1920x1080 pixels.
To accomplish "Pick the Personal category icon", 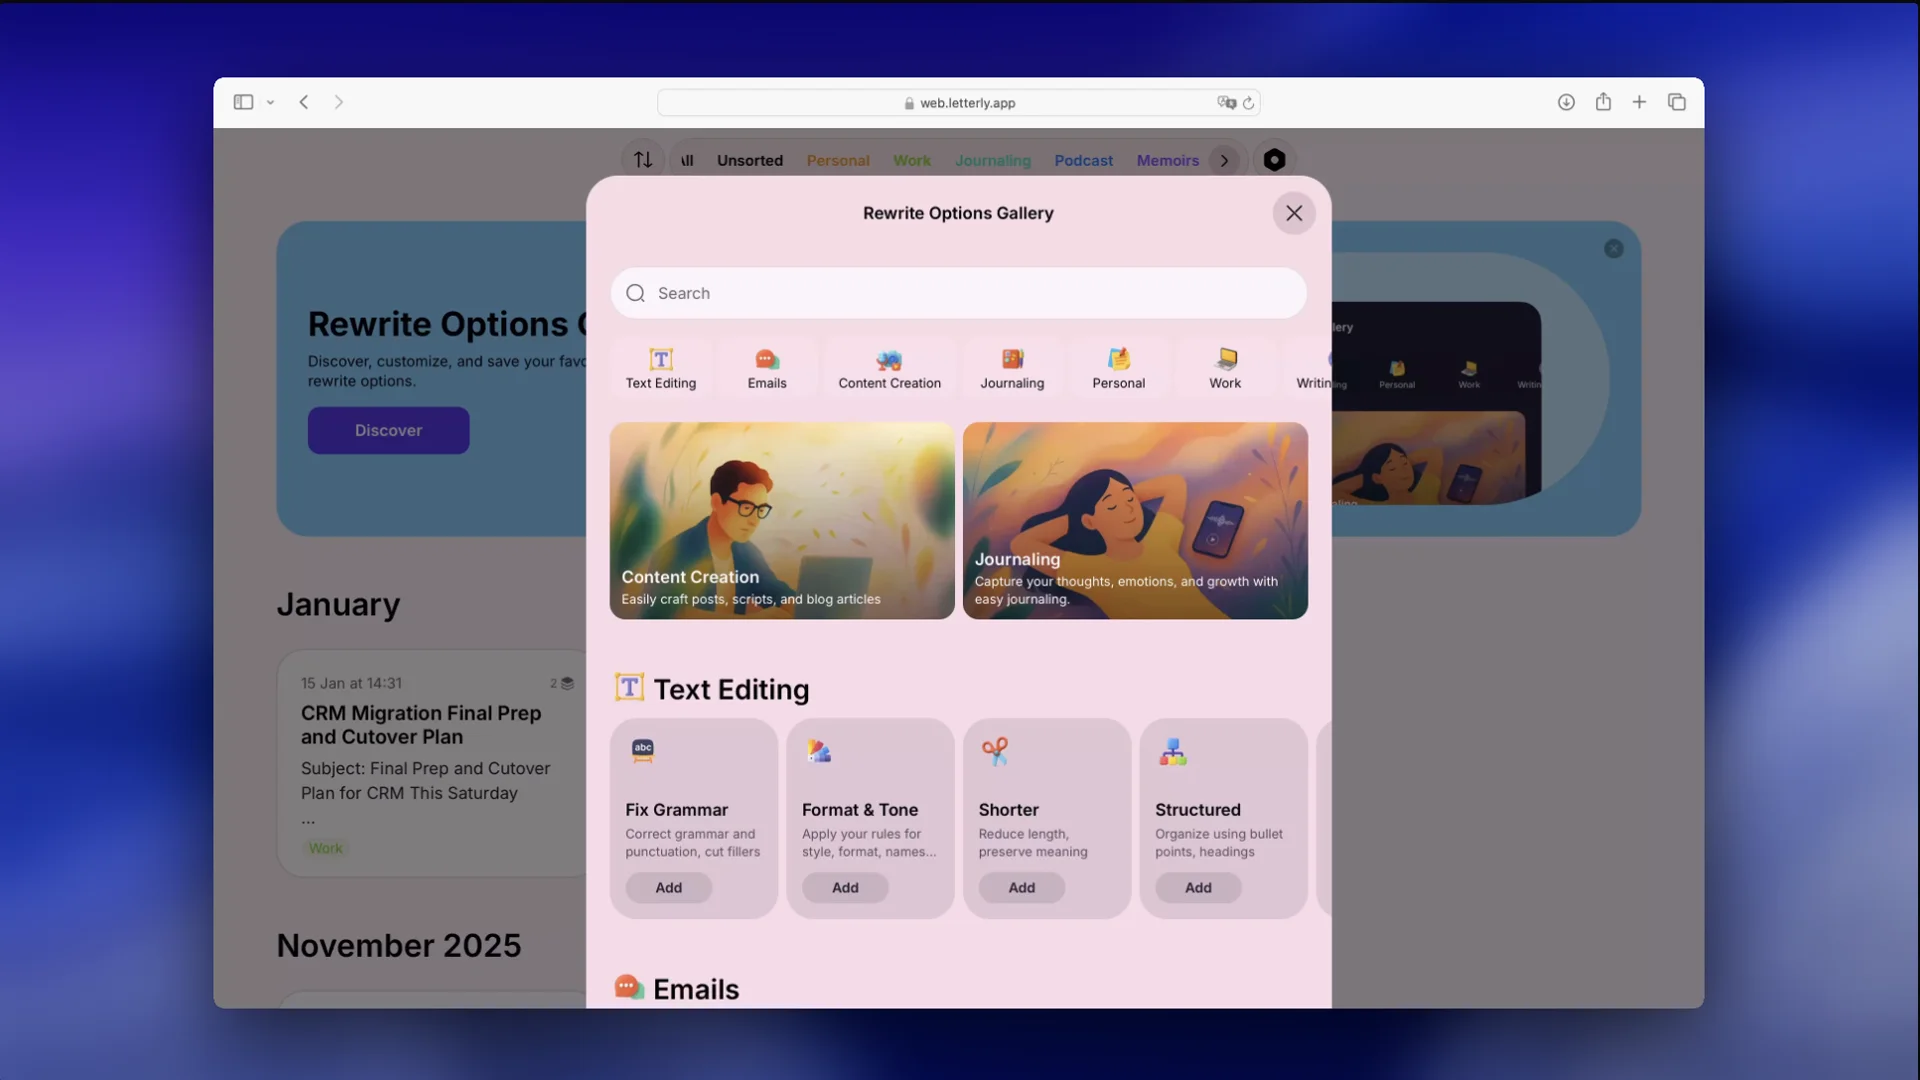I will click(x=1118, y=360).
